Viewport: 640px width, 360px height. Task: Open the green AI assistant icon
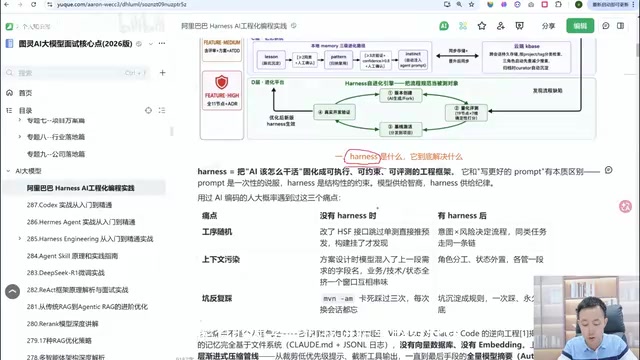[x=444, y=26]
